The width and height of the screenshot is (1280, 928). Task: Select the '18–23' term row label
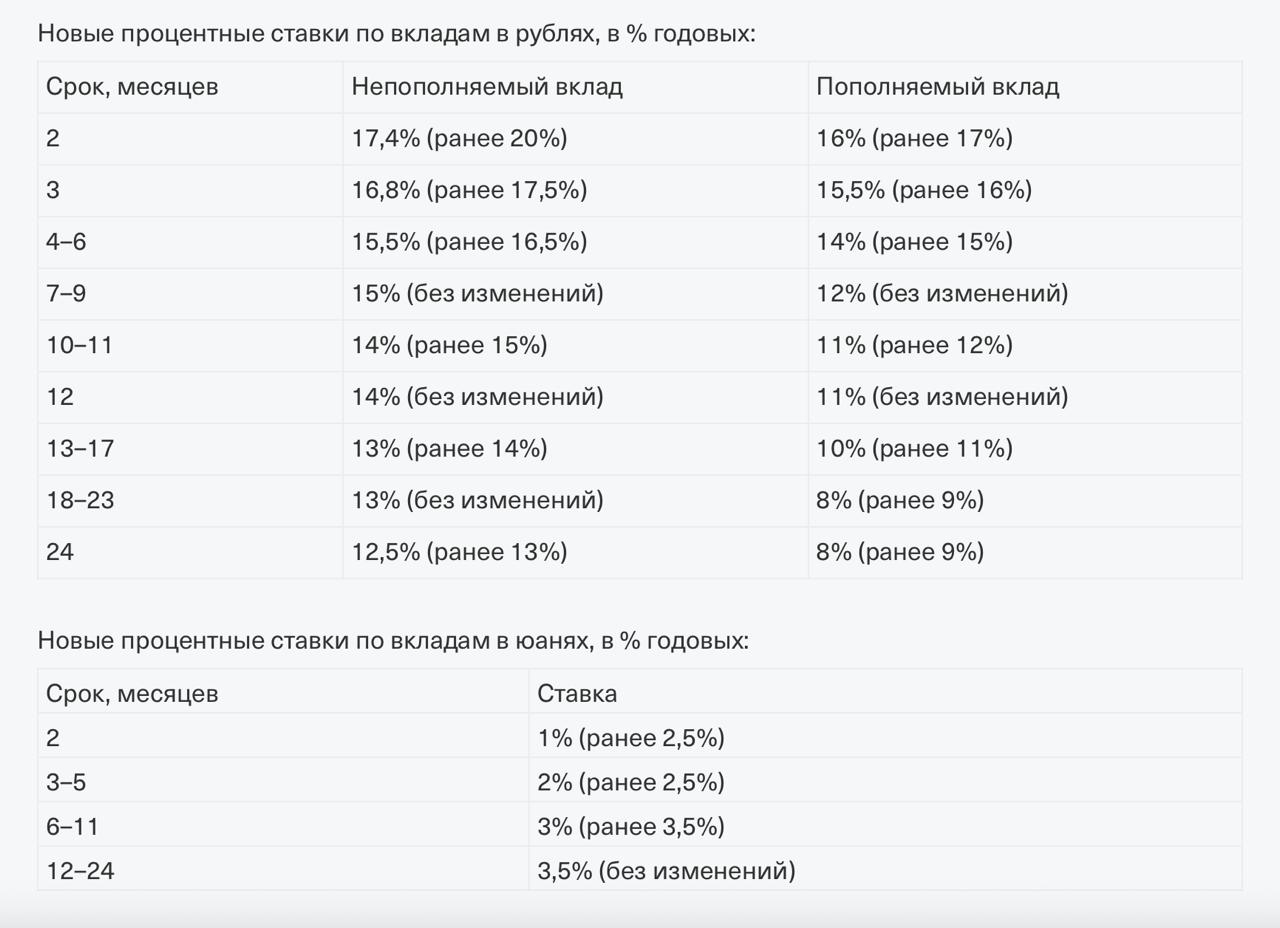click(x=80, y=500)
